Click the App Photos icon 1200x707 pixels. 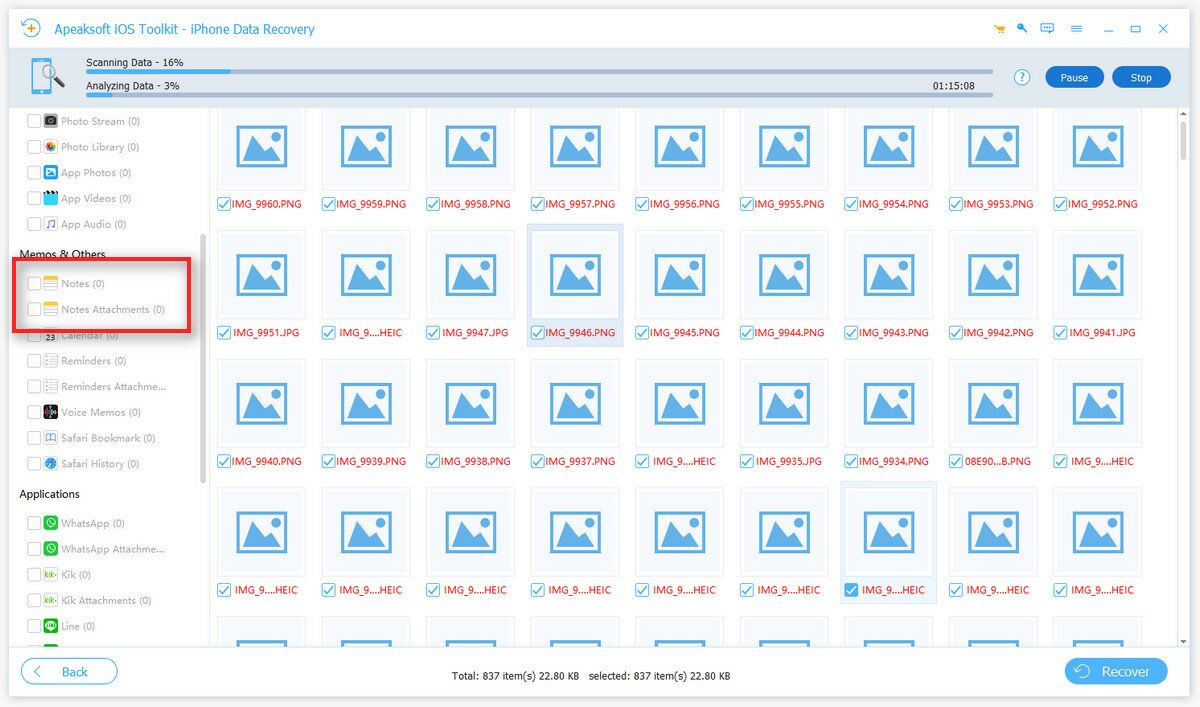(50, 173)
